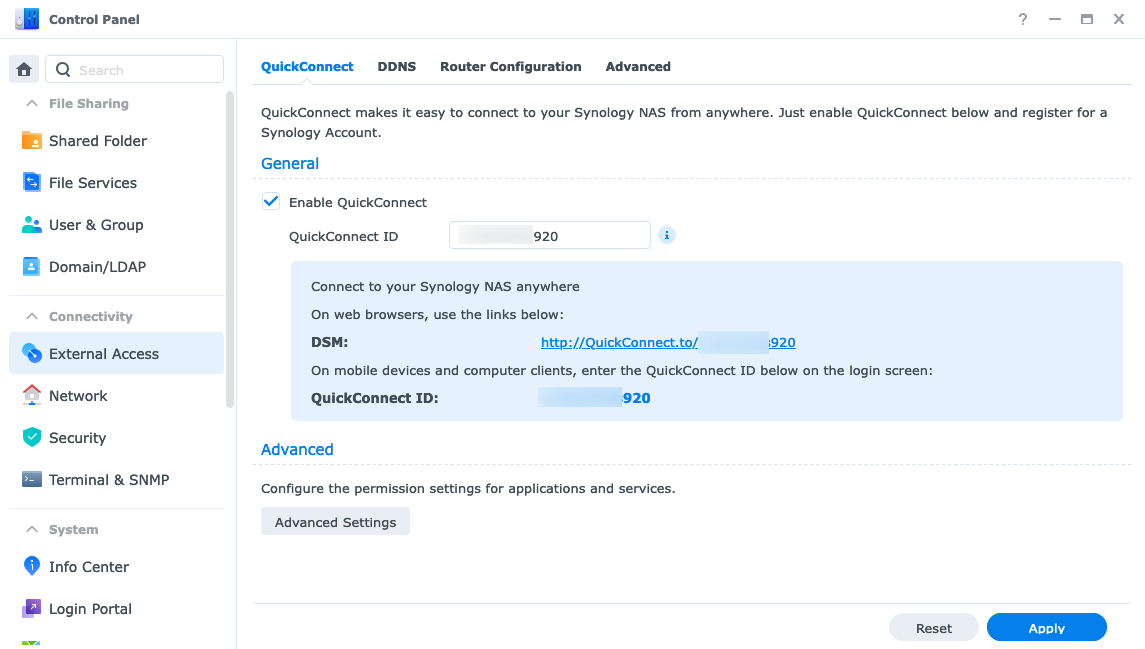Open Shared Folder settings

click(97, 141)
